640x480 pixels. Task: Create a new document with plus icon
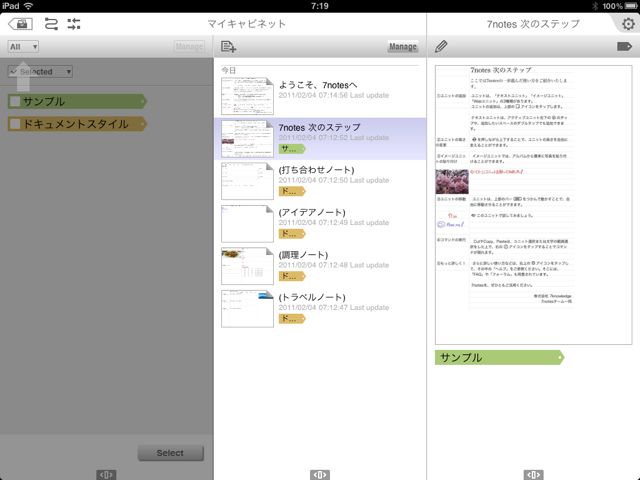[x=228, y=47]
